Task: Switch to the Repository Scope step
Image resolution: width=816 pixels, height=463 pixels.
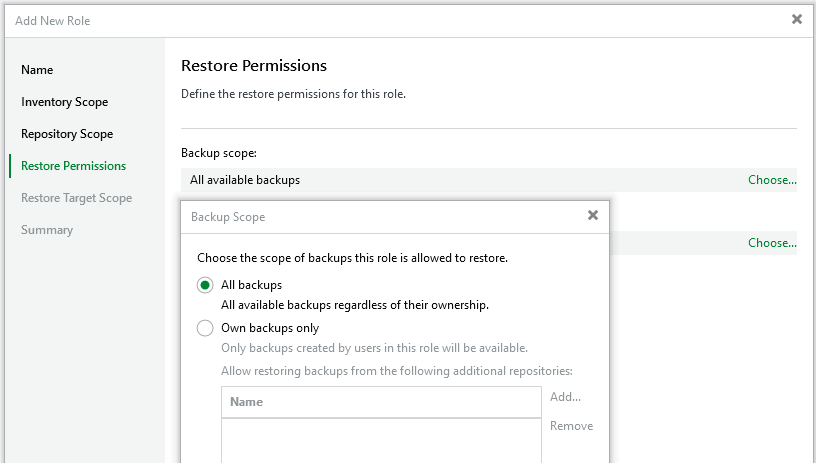Action: (67, 134)
